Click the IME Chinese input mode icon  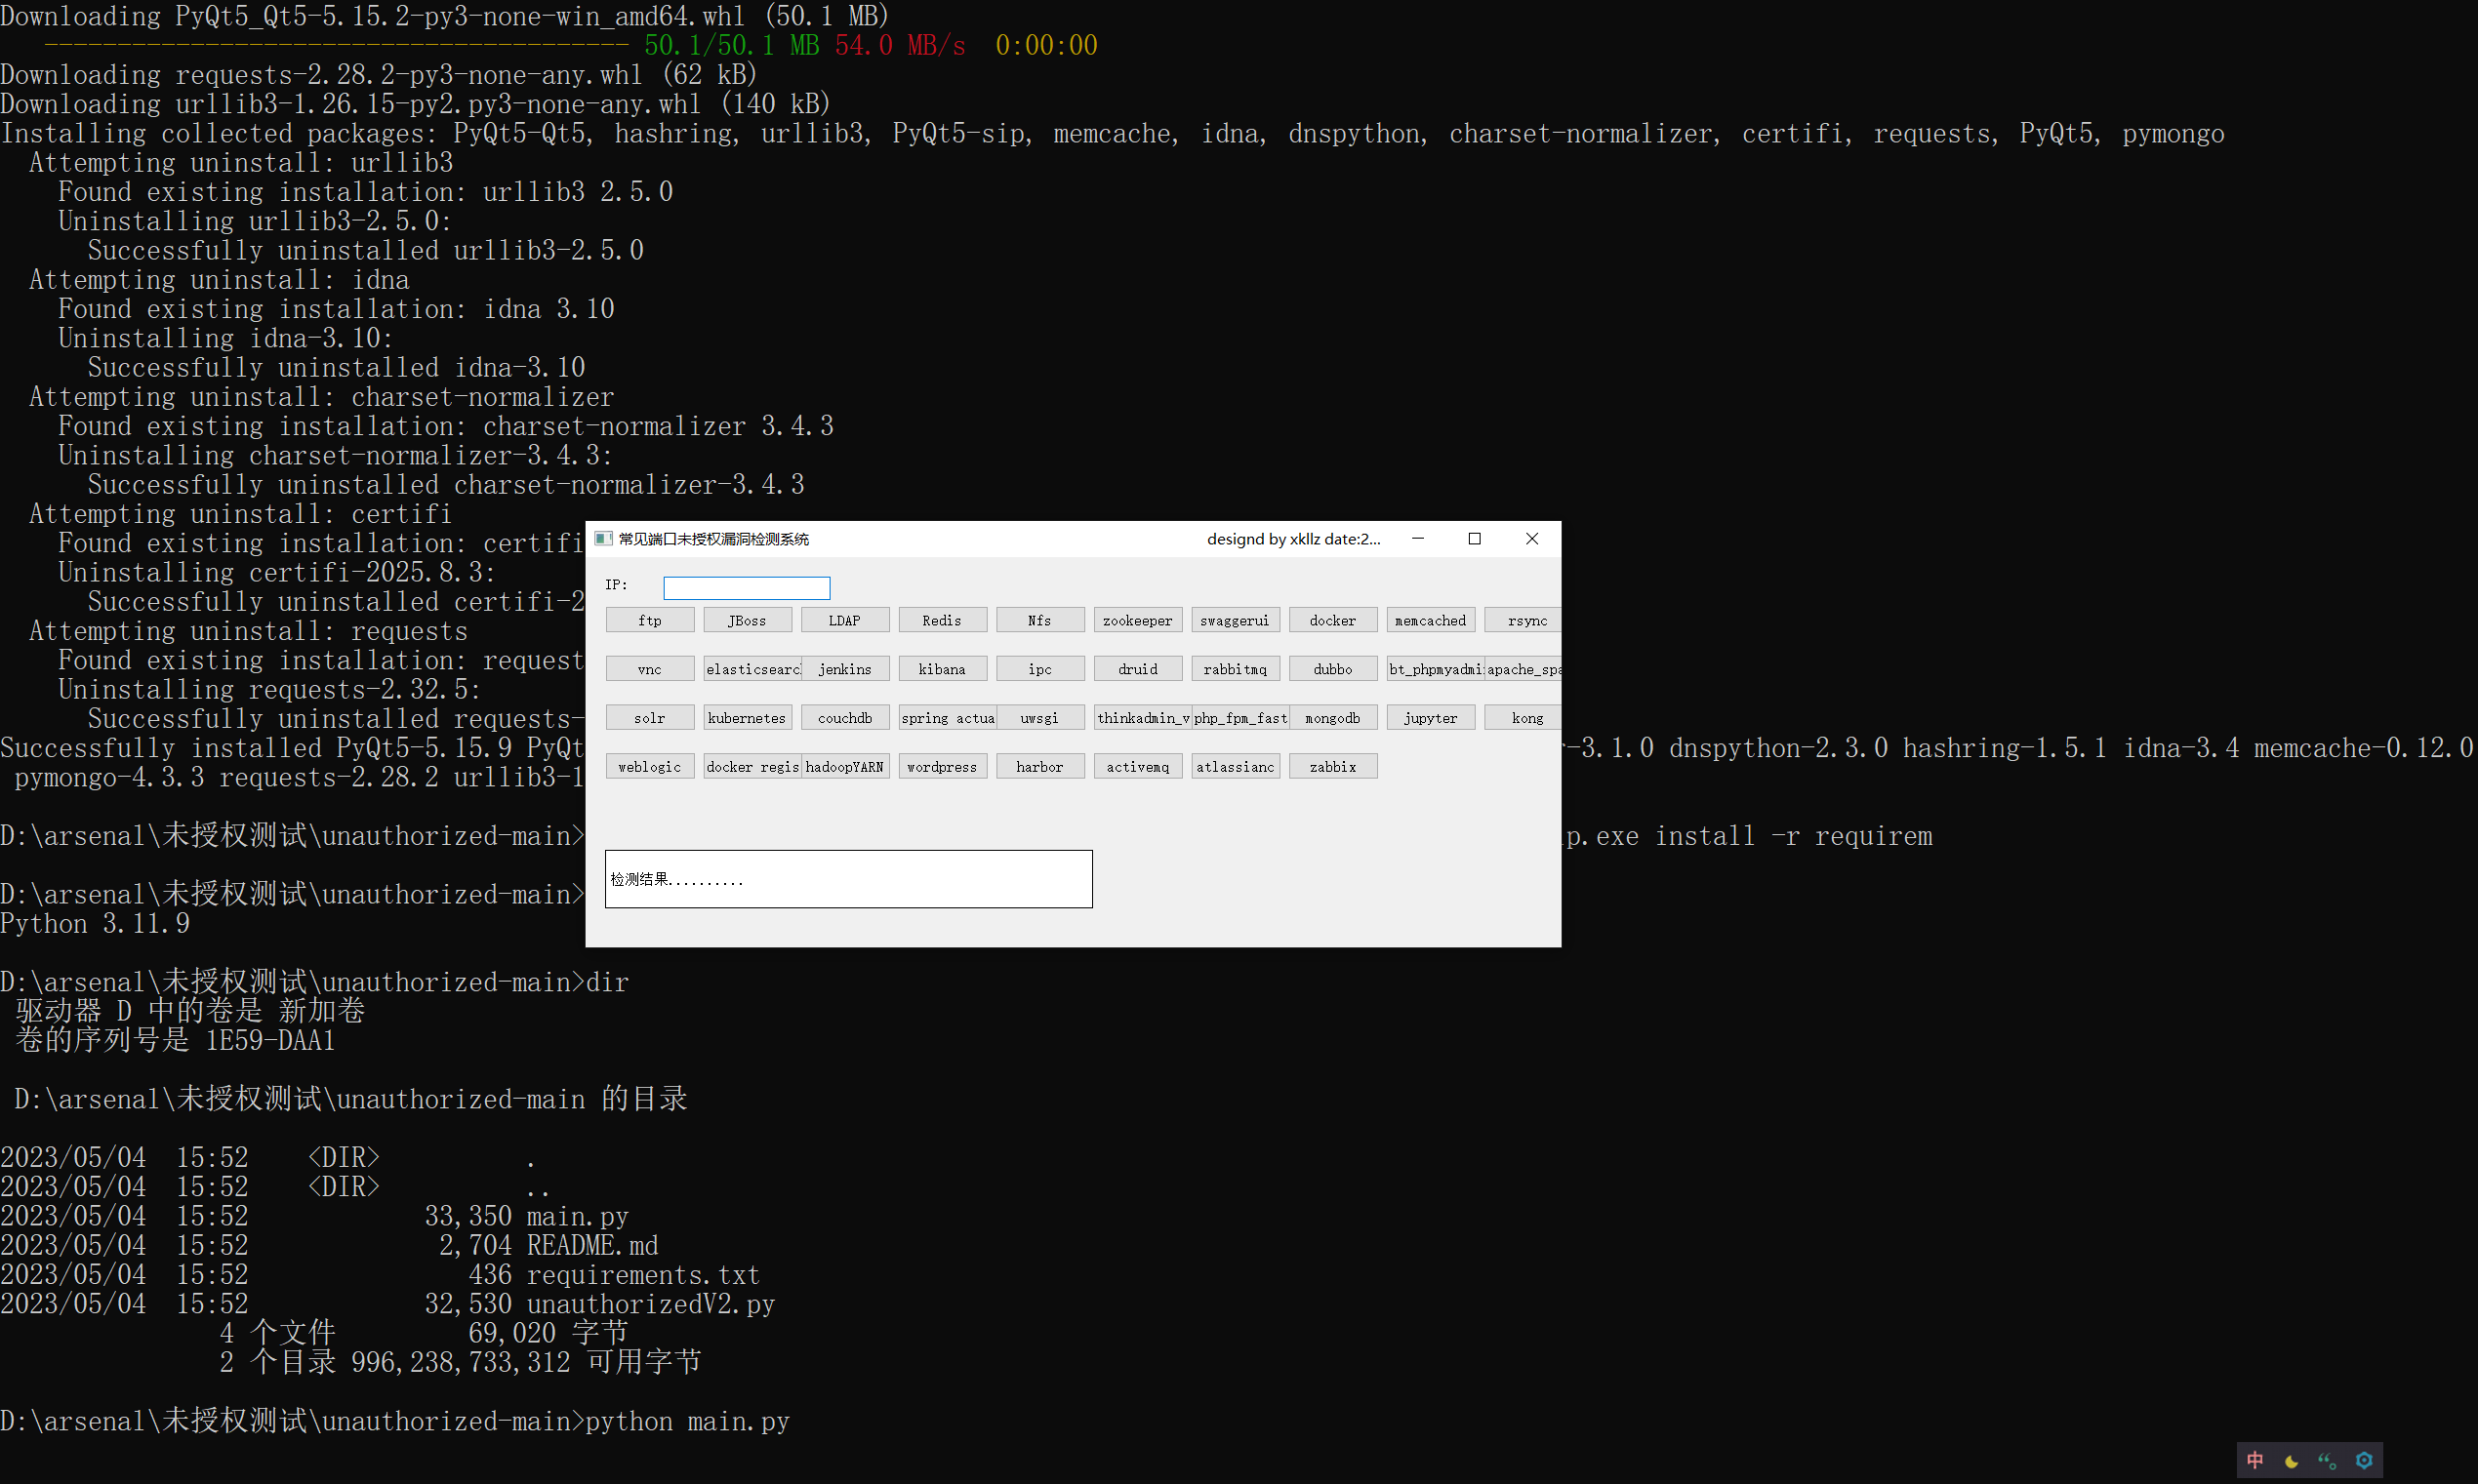[x=2254, y=1460]
